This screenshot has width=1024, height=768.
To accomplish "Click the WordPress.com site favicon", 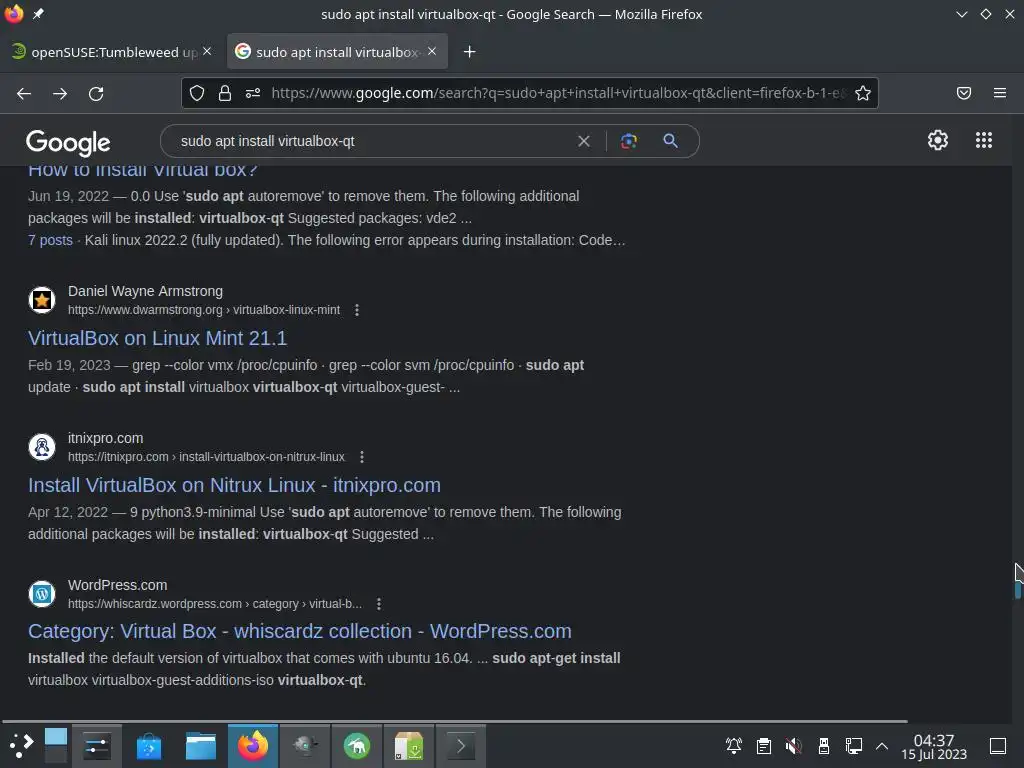I will [42, 594].
